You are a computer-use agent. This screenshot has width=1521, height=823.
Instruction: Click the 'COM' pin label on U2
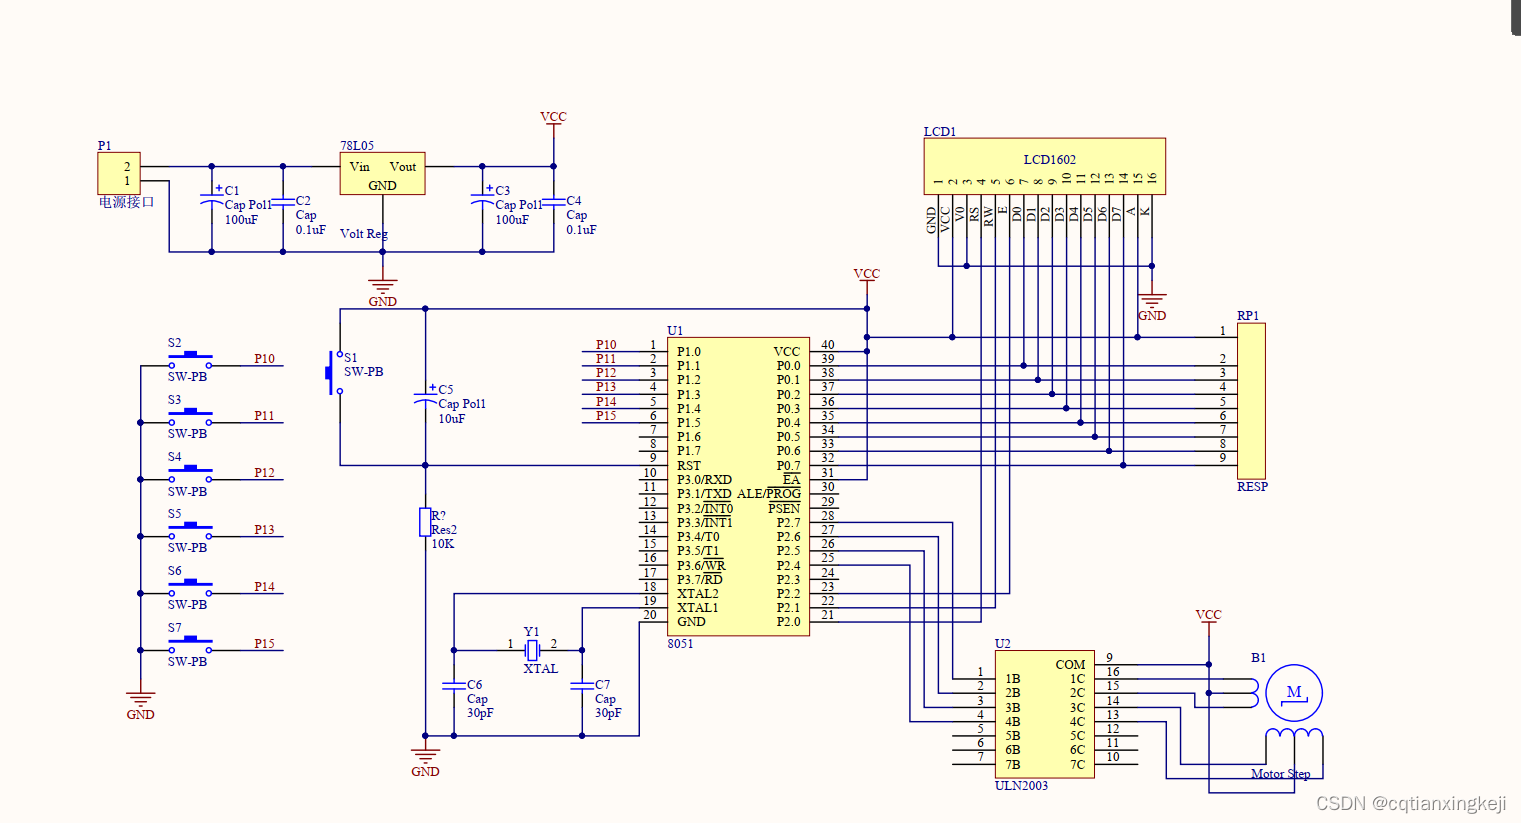(x=1070, y=665)
